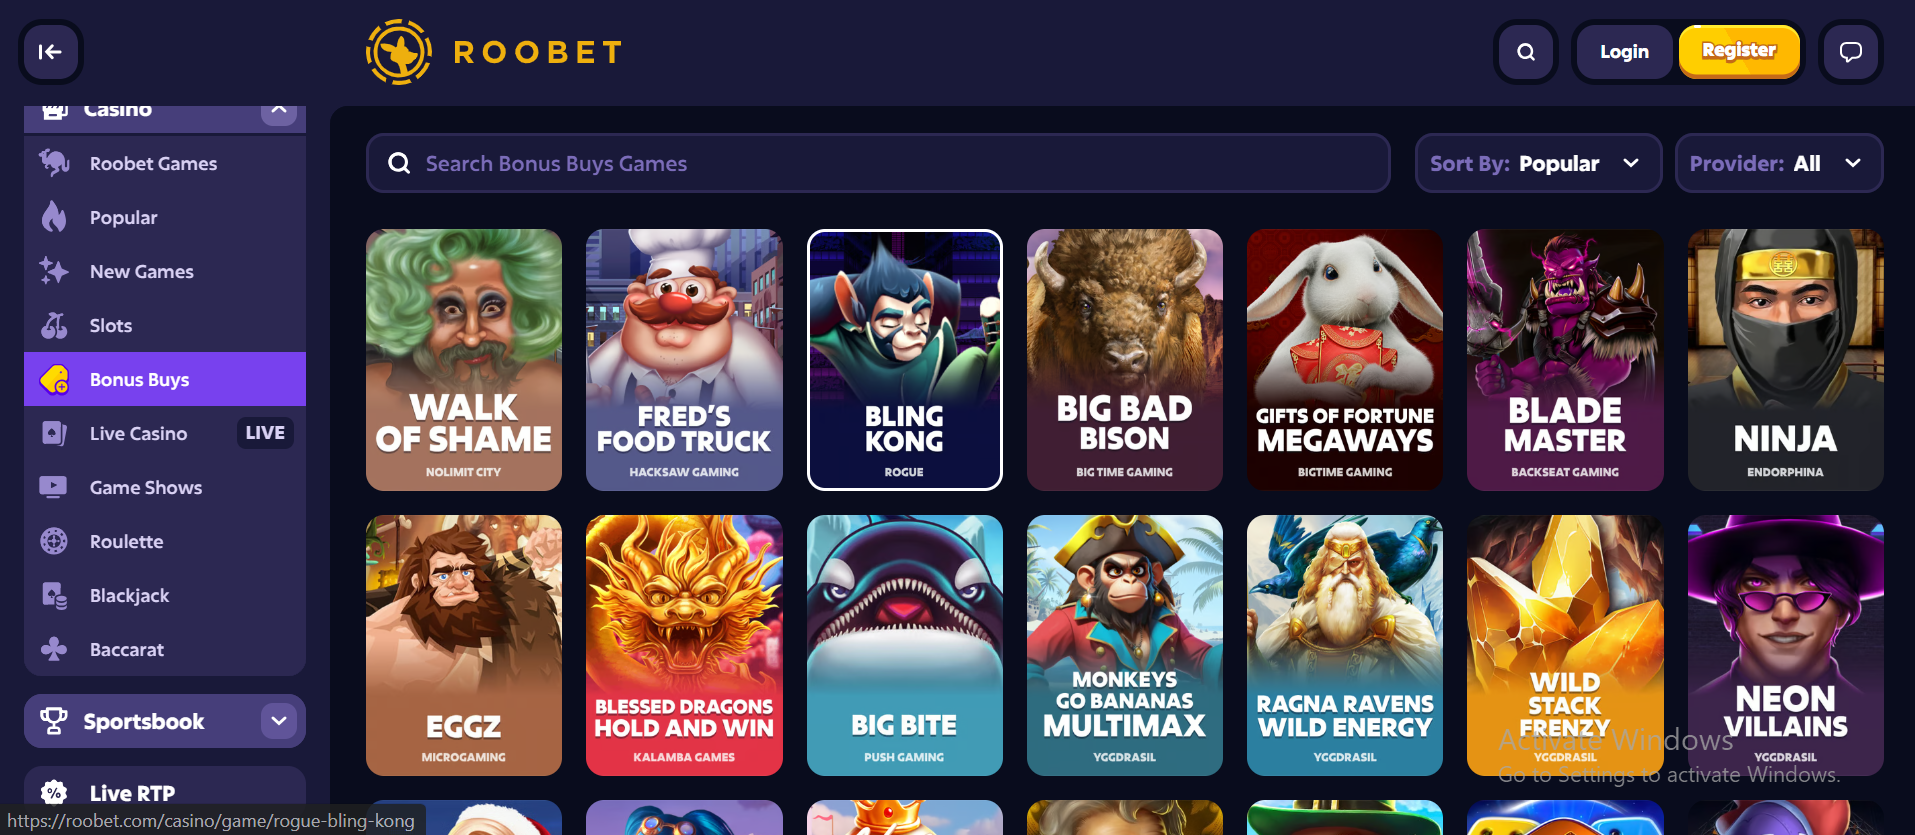Collapse the sidebar with the arrow icon
Viewport: 1915px width, 835px height.
[x=50, y=52]
